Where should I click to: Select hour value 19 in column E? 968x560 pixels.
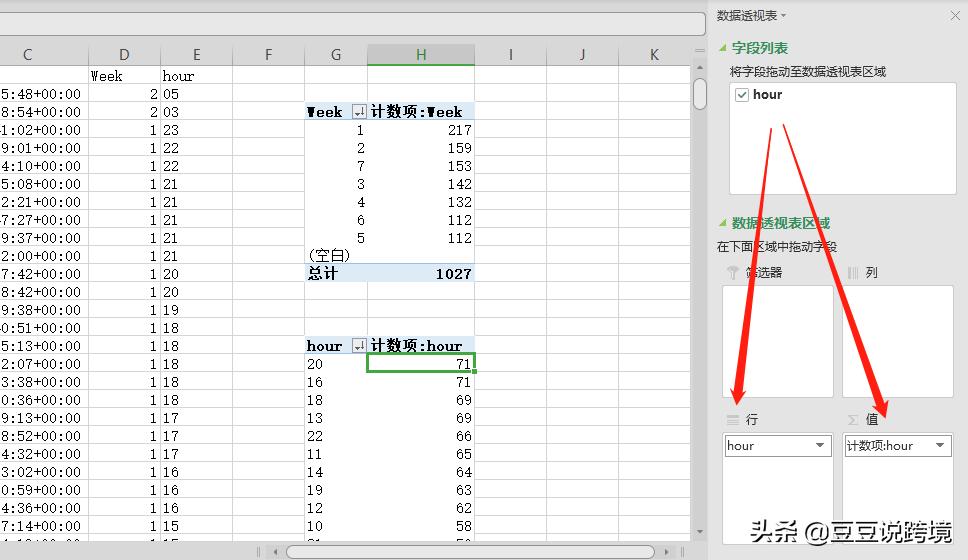click(196, 310)
